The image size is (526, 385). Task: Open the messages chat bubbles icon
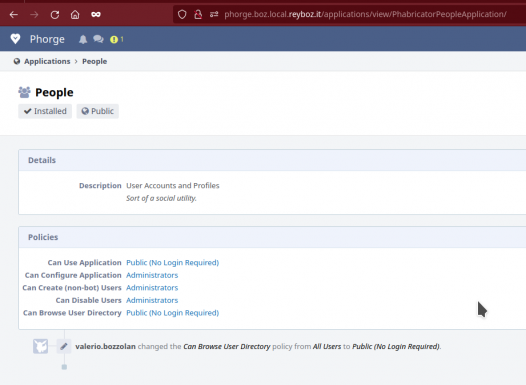[98, 39]
